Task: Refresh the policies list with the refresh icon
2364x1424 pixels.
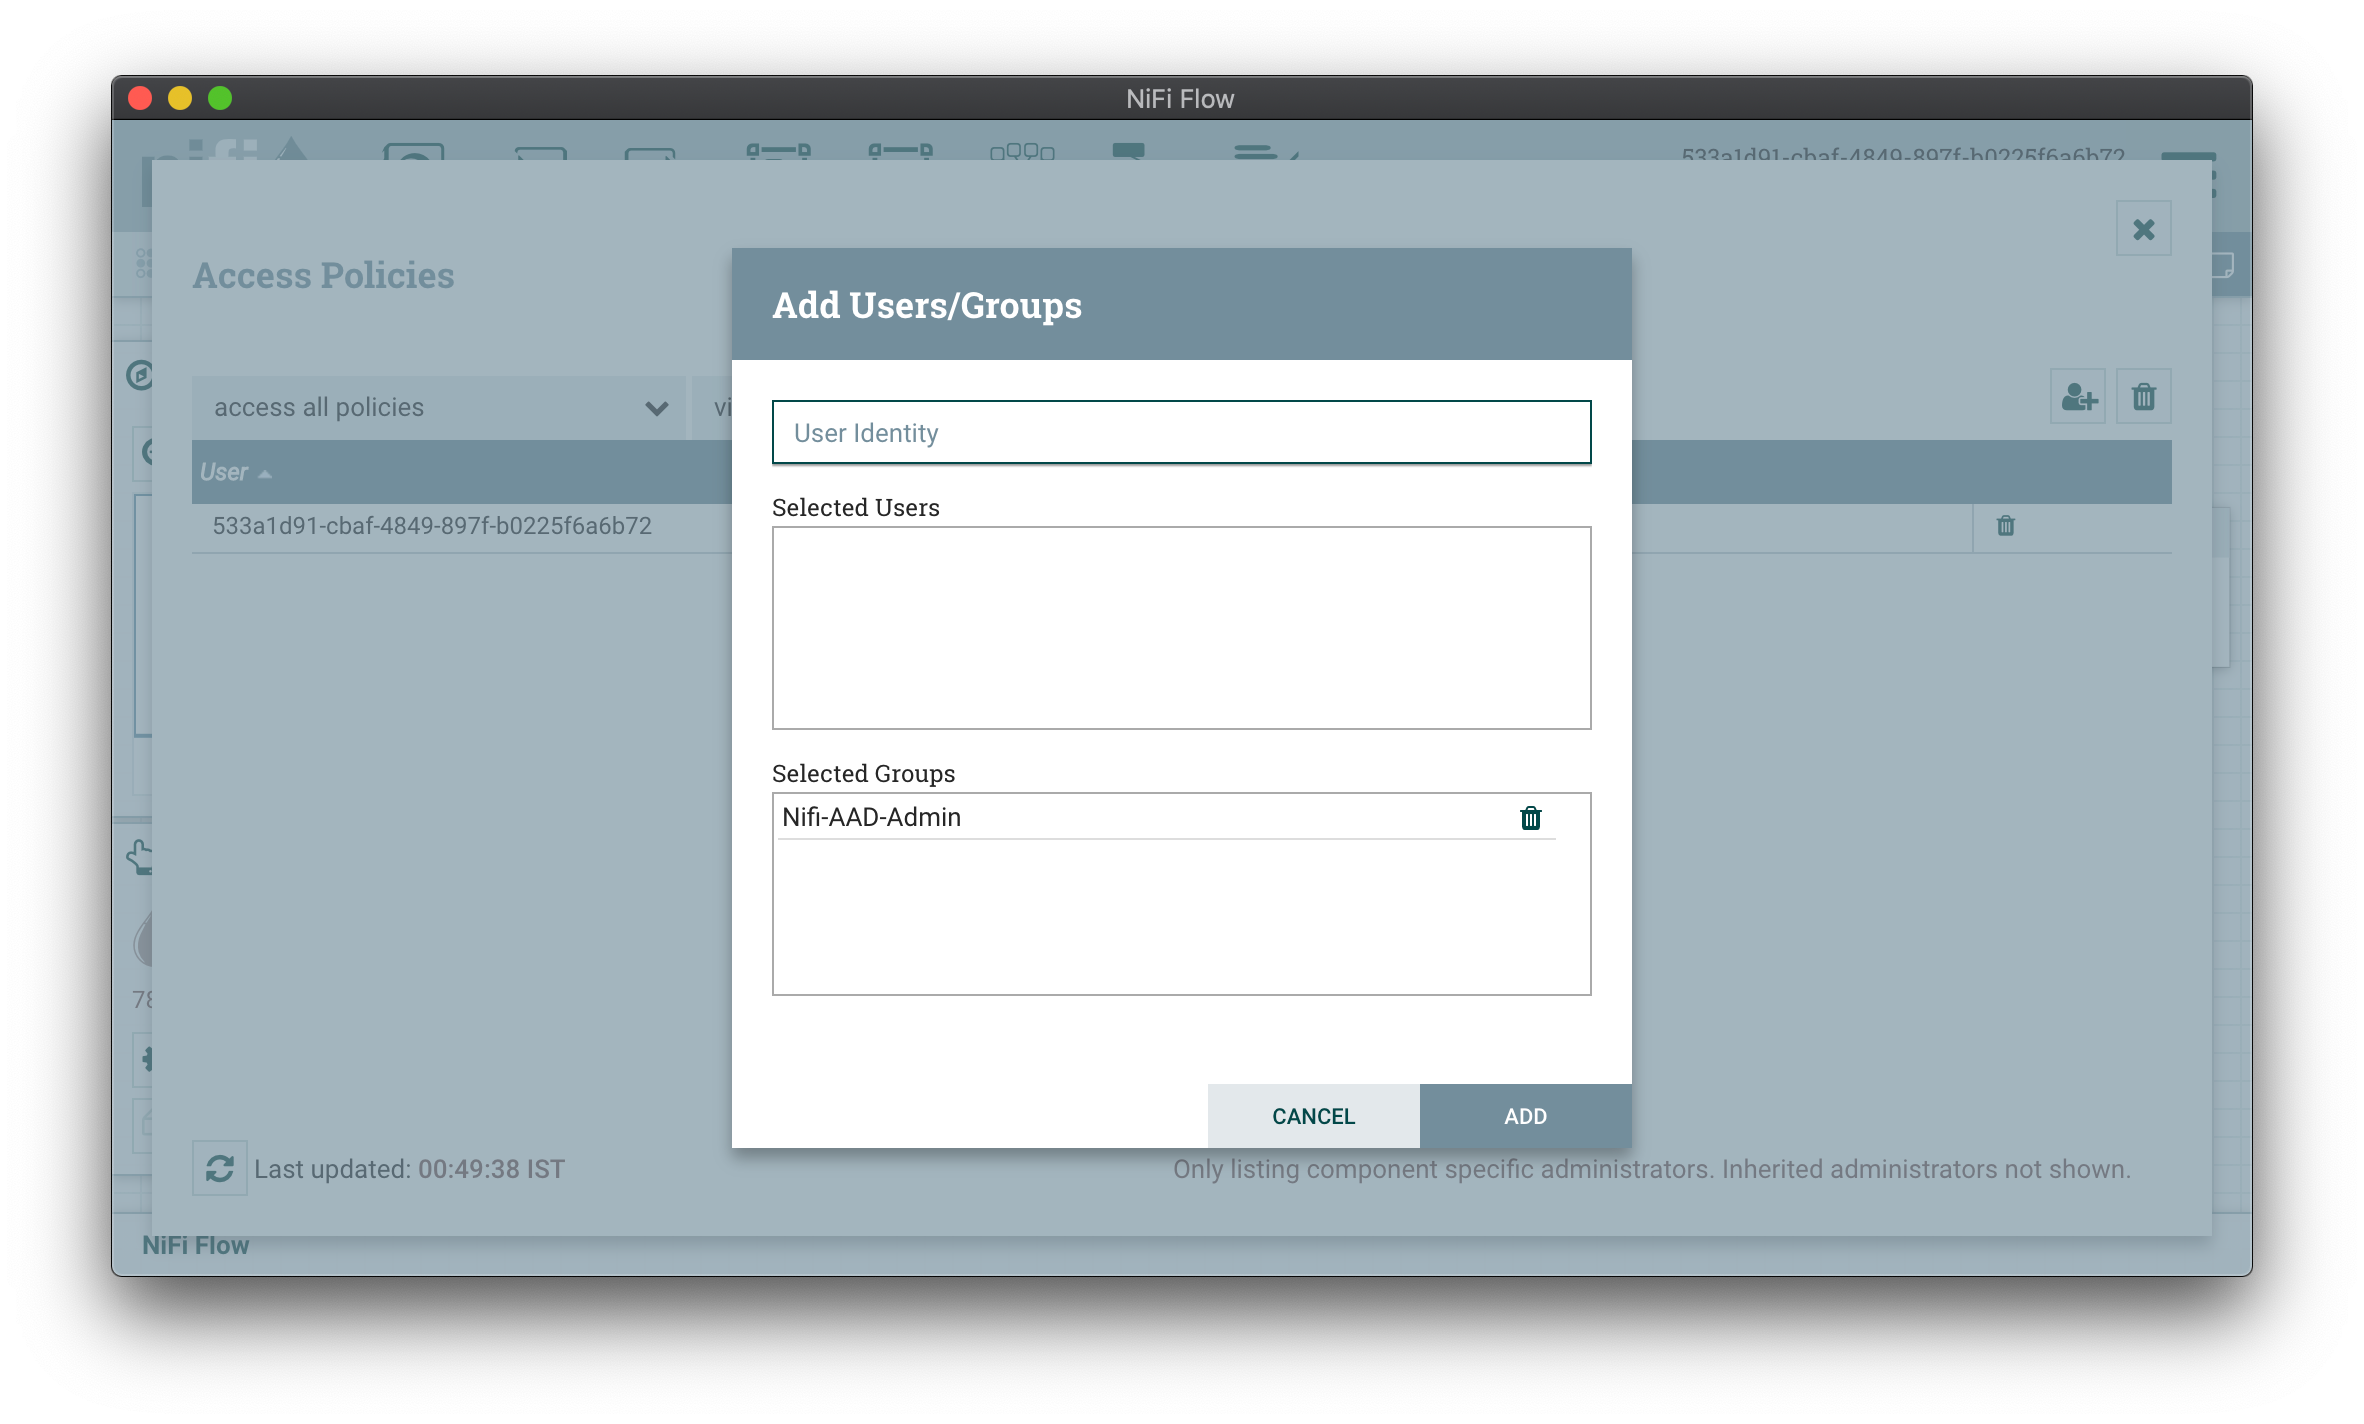Action: [220, 1168]
